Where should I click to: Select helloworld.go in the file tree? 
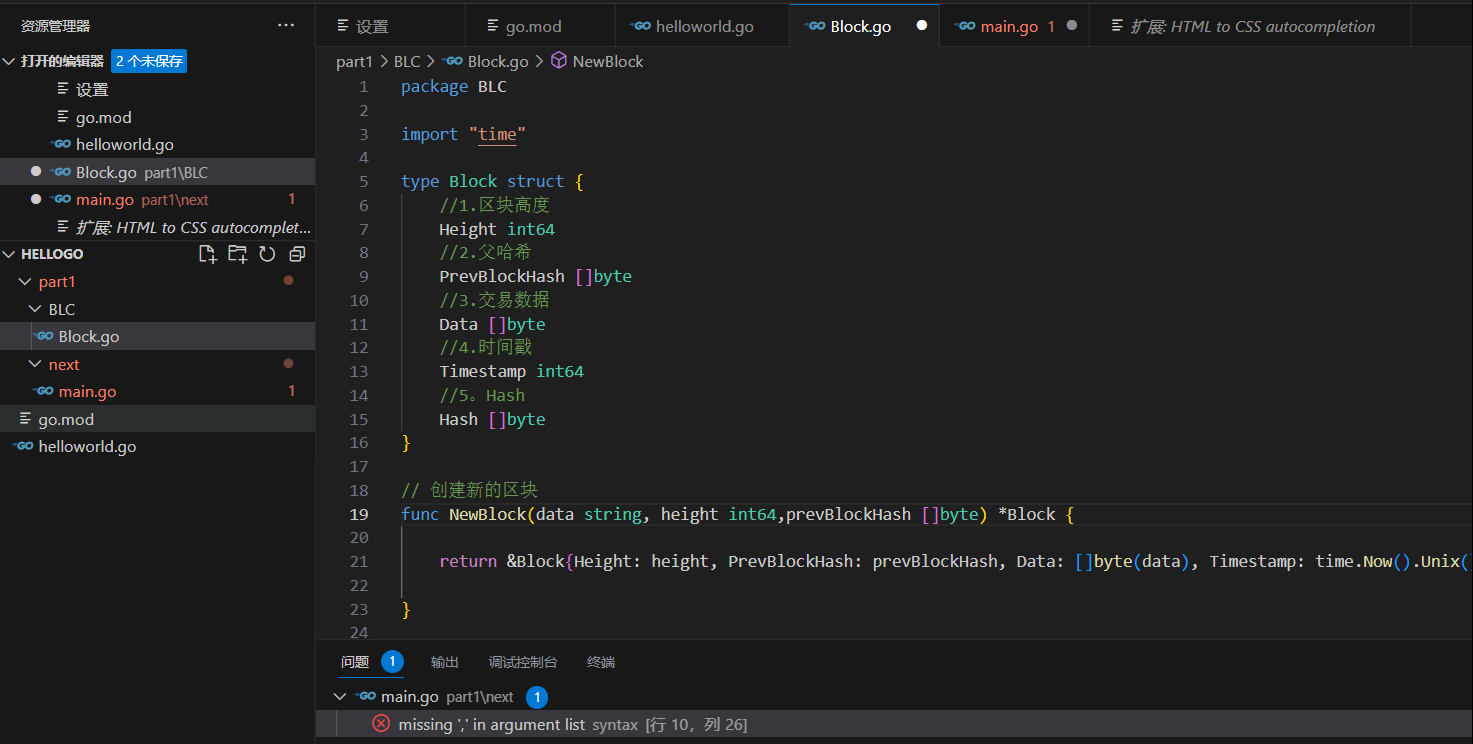157,447
